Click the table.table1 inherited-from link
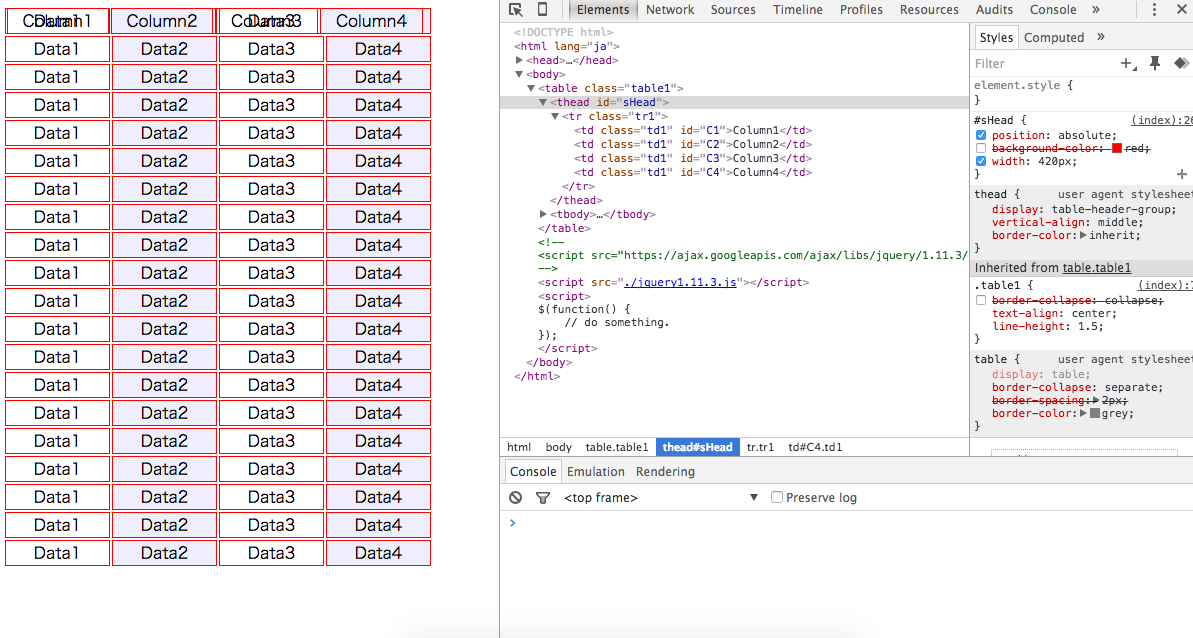 pyautogui.click(x=1096, y=268)
